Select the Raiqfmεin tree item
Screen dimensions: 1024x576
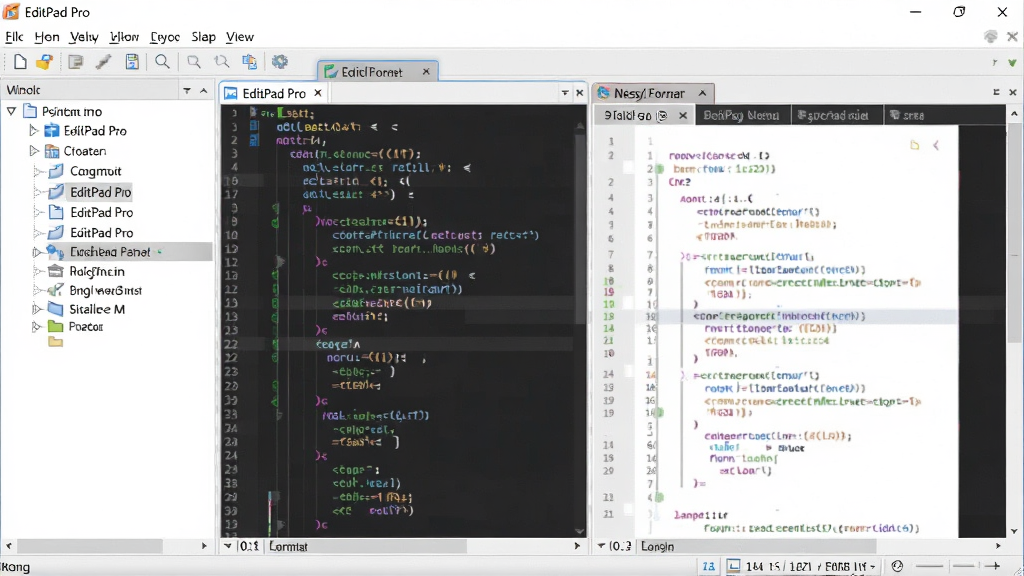[x=97, y=271]
